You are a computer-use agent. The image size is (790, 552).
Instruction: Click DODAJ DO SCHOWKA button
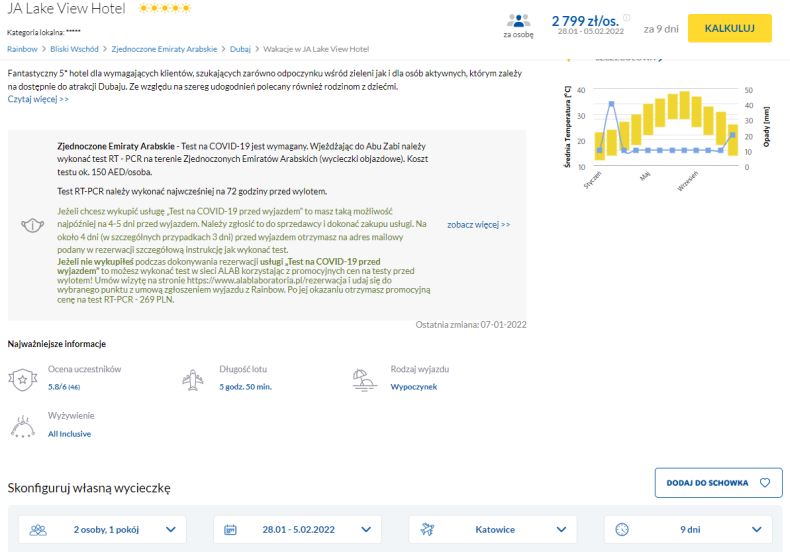pyautogui.click(x=718, y=482)
